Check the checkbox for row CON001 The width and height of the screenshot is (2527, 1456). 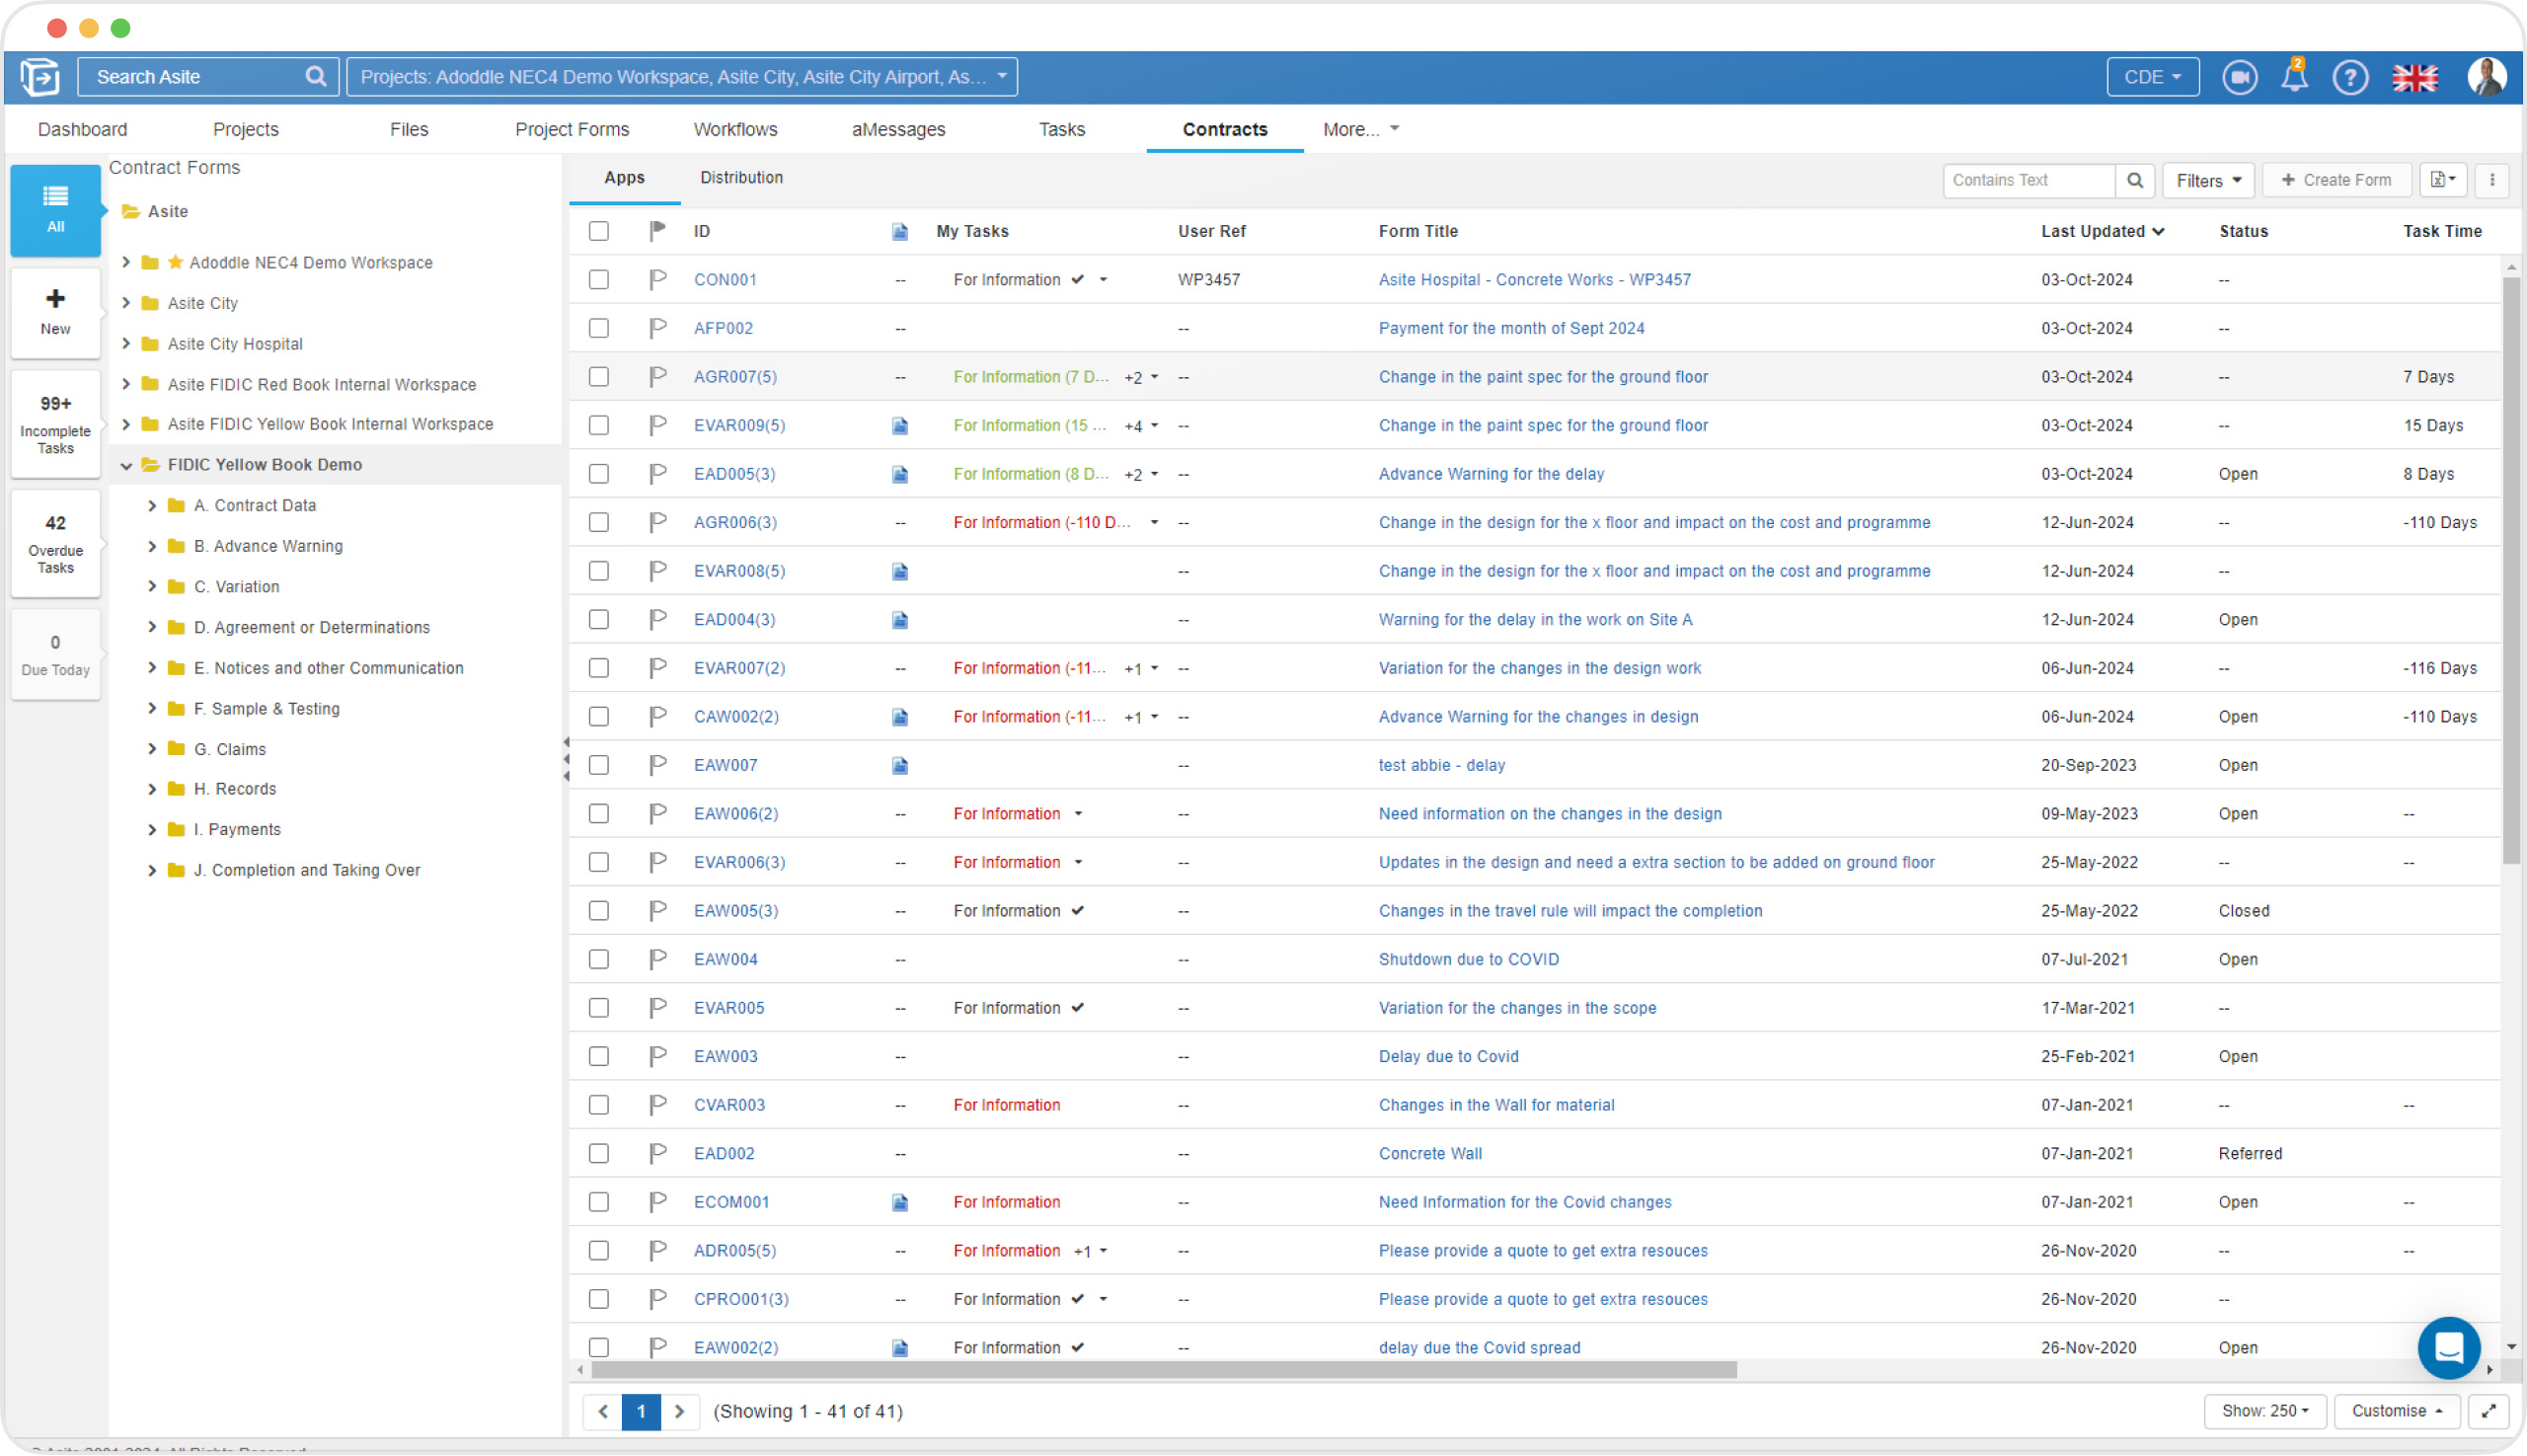pos(599,280)
